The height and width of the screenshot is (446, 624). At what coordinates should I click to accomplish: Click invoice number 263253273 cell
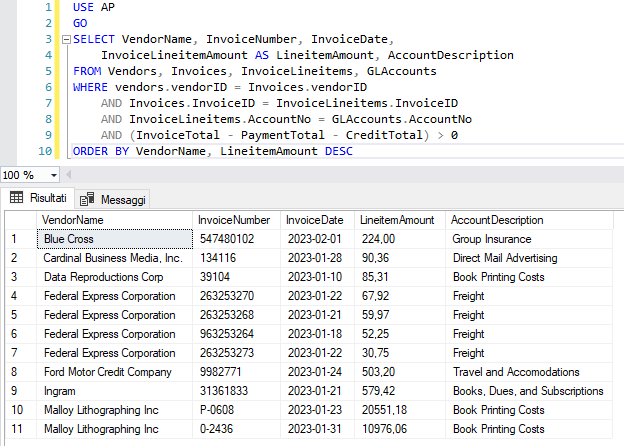237,353
